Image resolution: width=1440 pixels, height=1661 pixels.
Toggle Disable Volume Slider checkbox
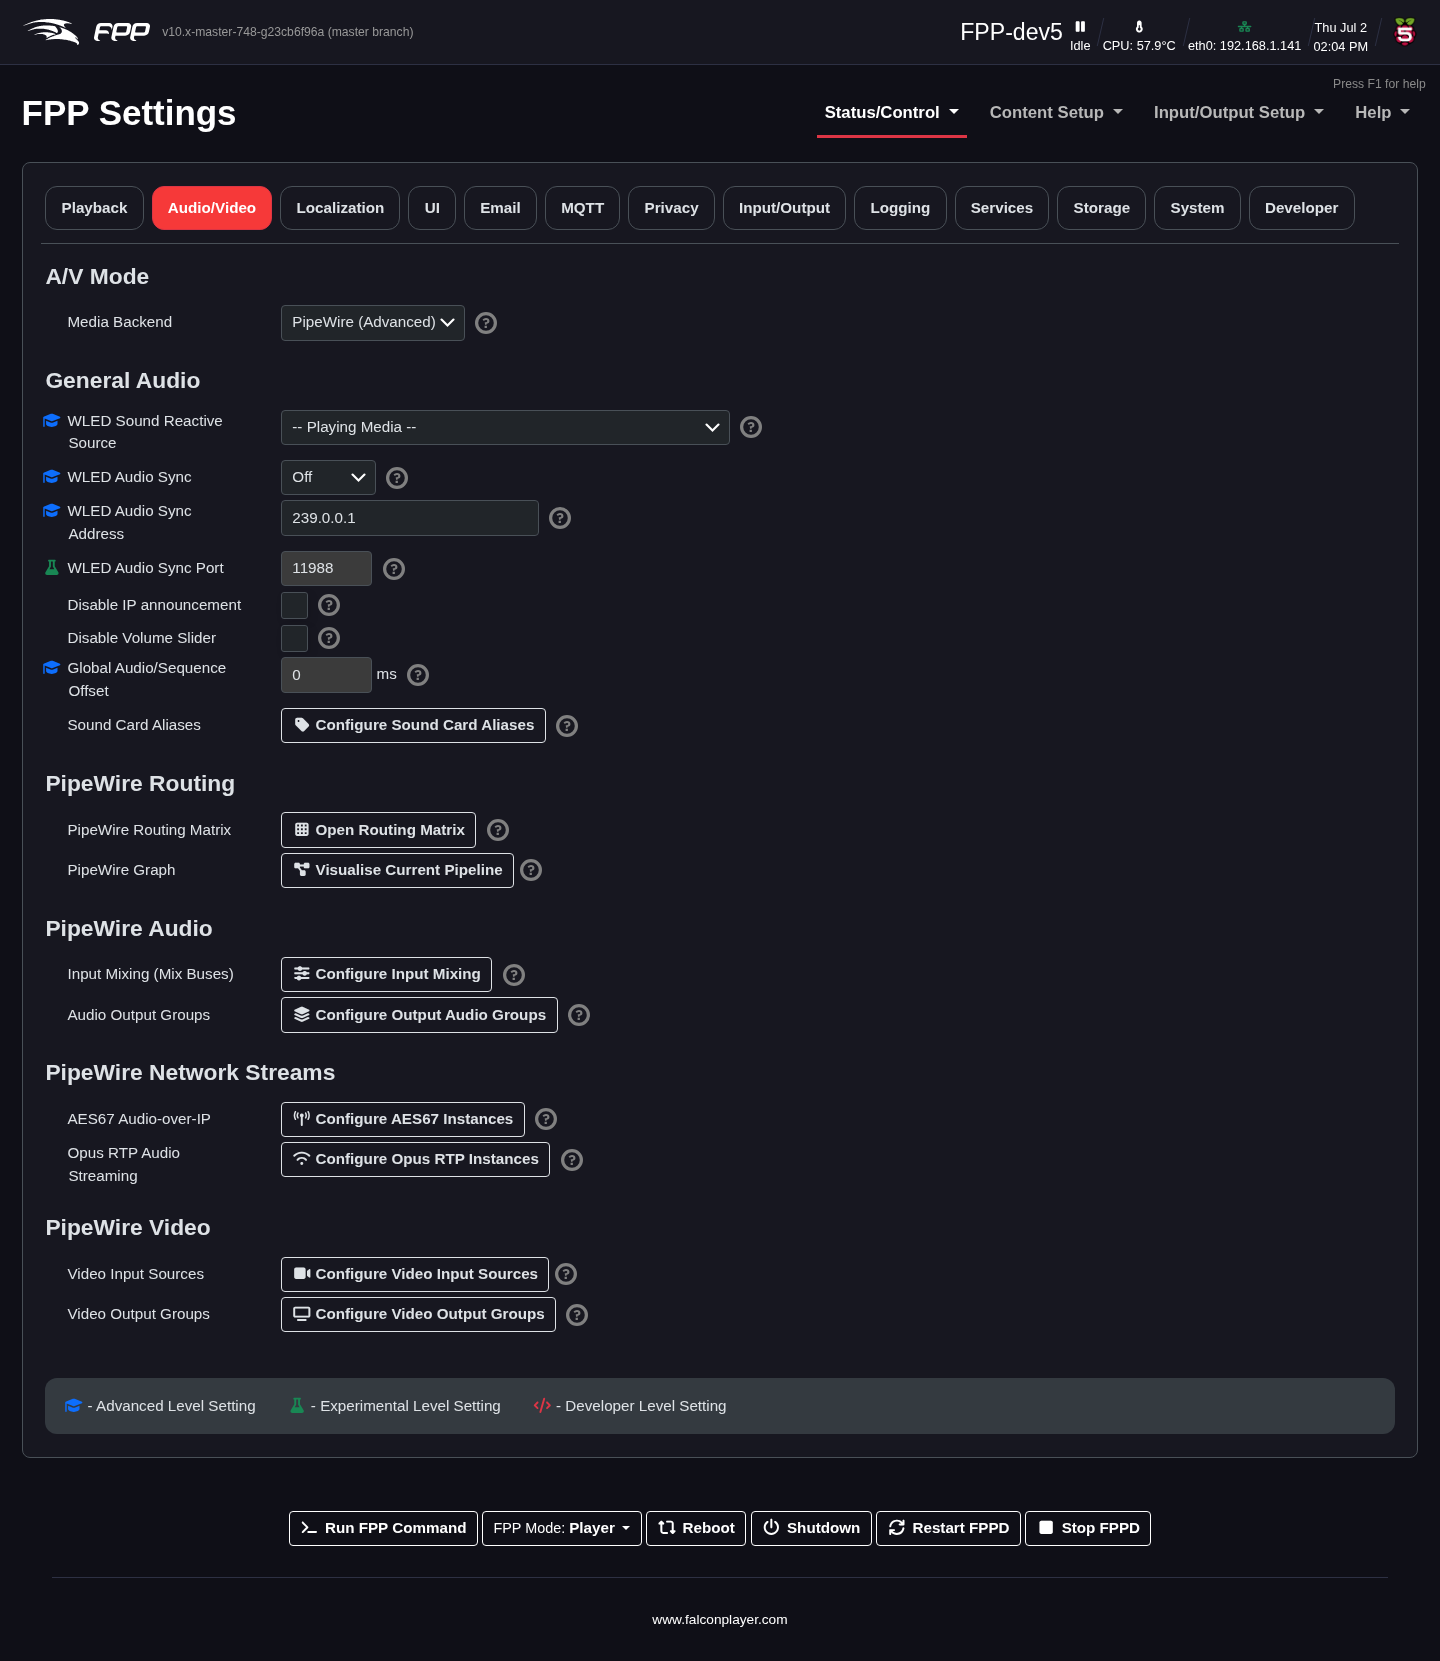[294, 638]
